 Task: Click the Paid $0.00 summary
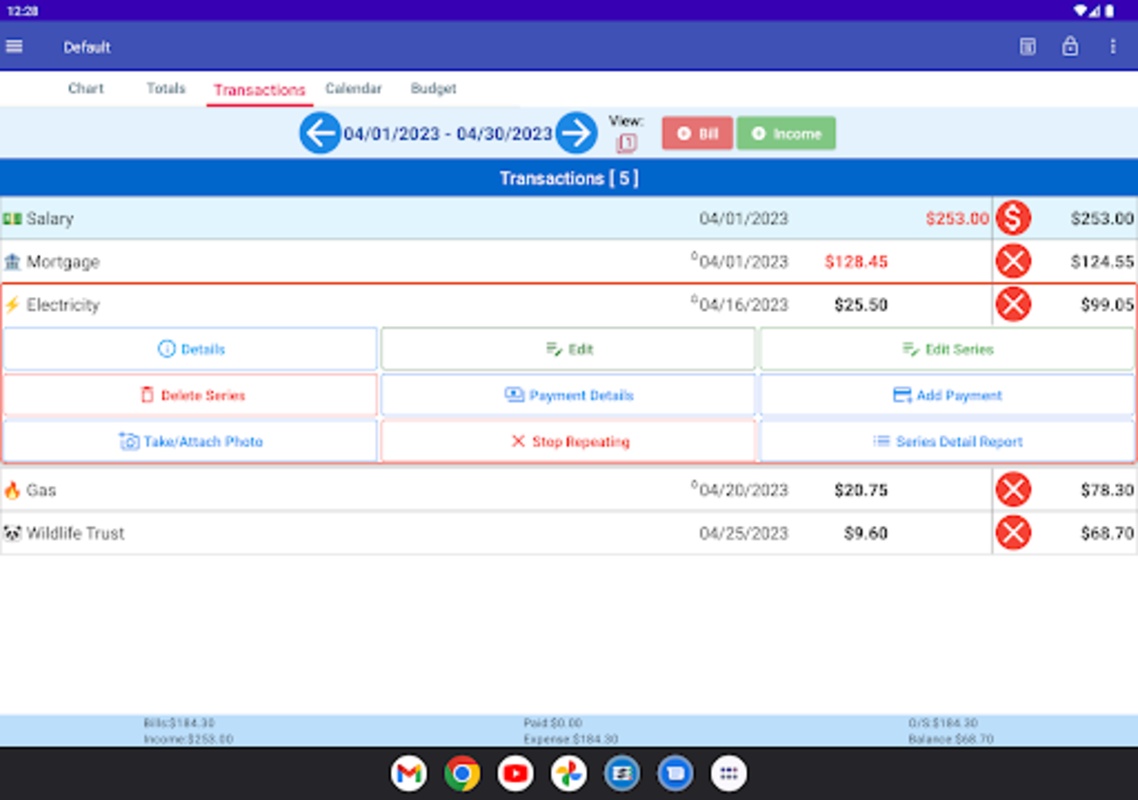pos(552,723)
